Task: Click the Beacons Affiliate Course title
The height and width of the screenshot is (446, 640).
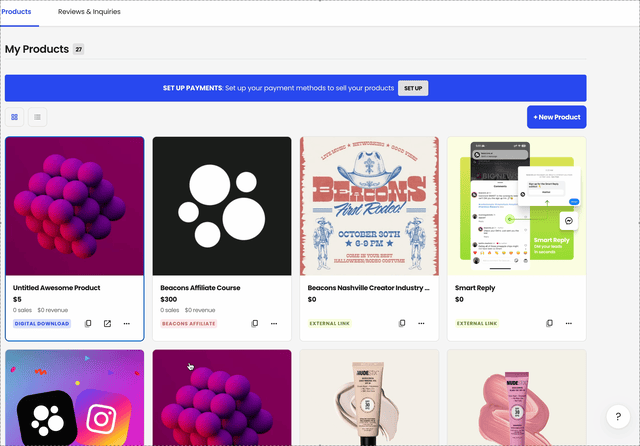Action: pos(200,288)
